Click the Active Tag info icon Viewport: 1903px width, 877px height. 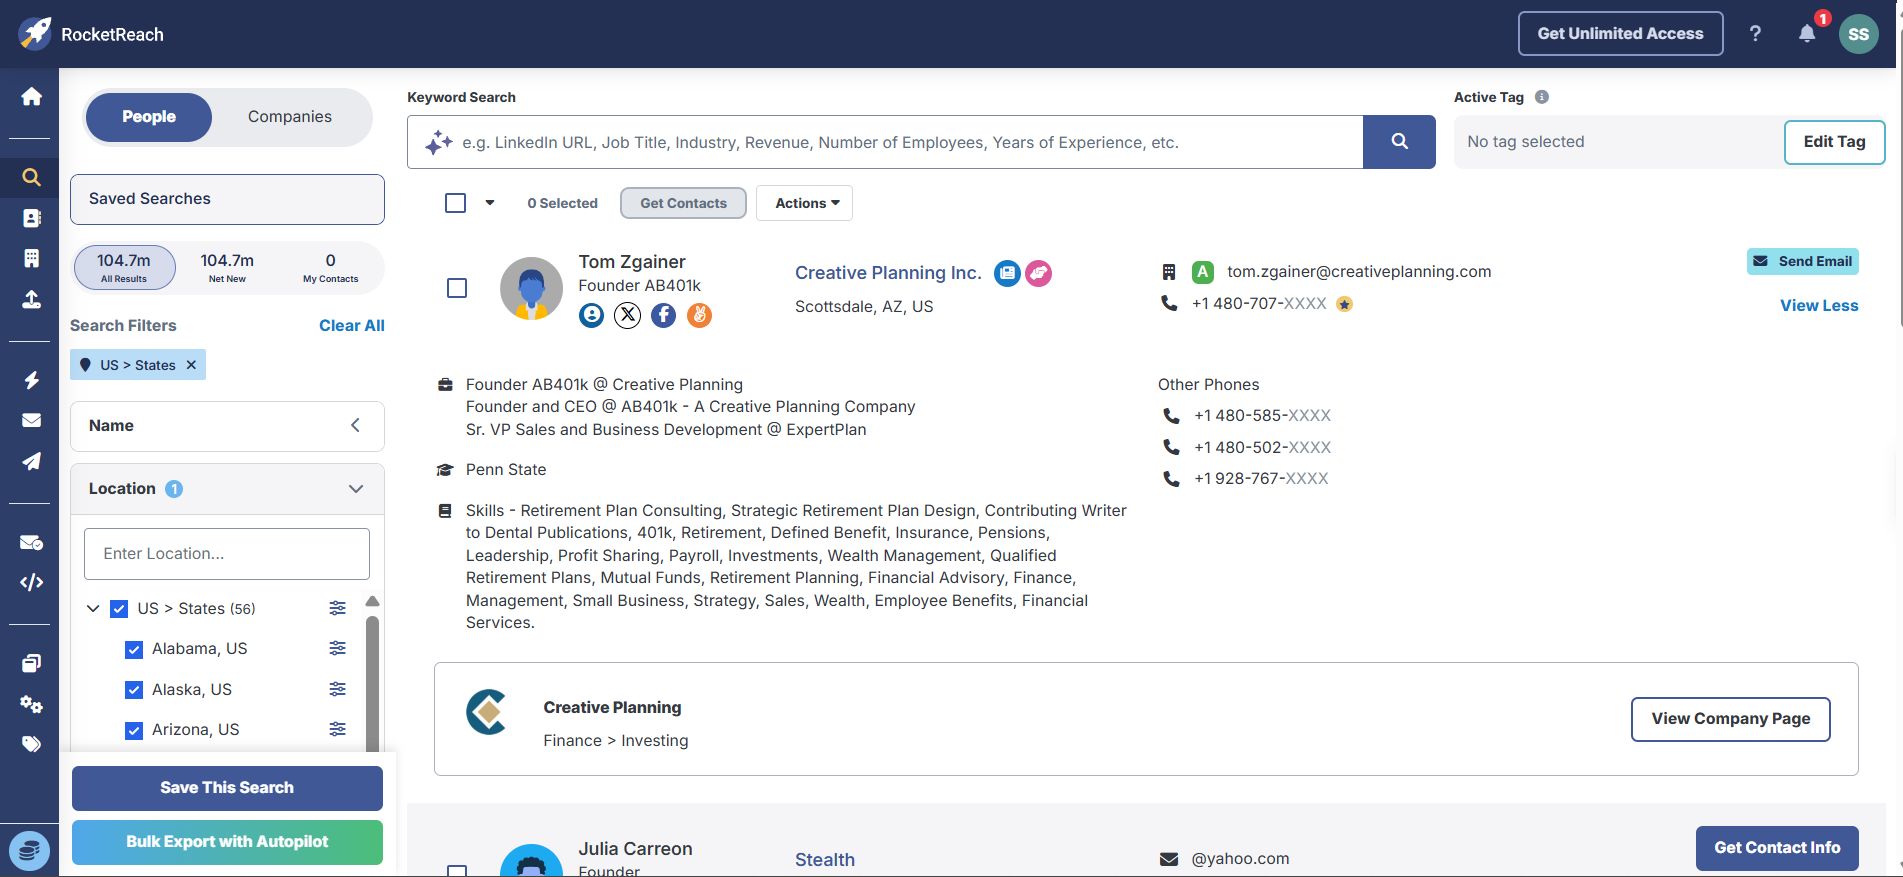[1542, 97]
